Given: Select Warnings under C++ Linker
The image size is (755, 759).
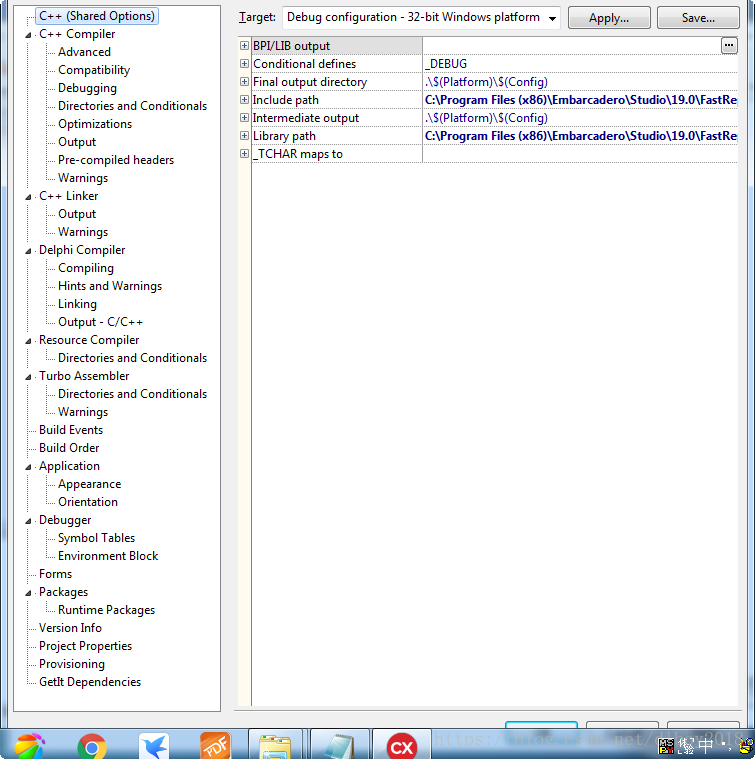Looking at the screenshot, I should (83, 232).
